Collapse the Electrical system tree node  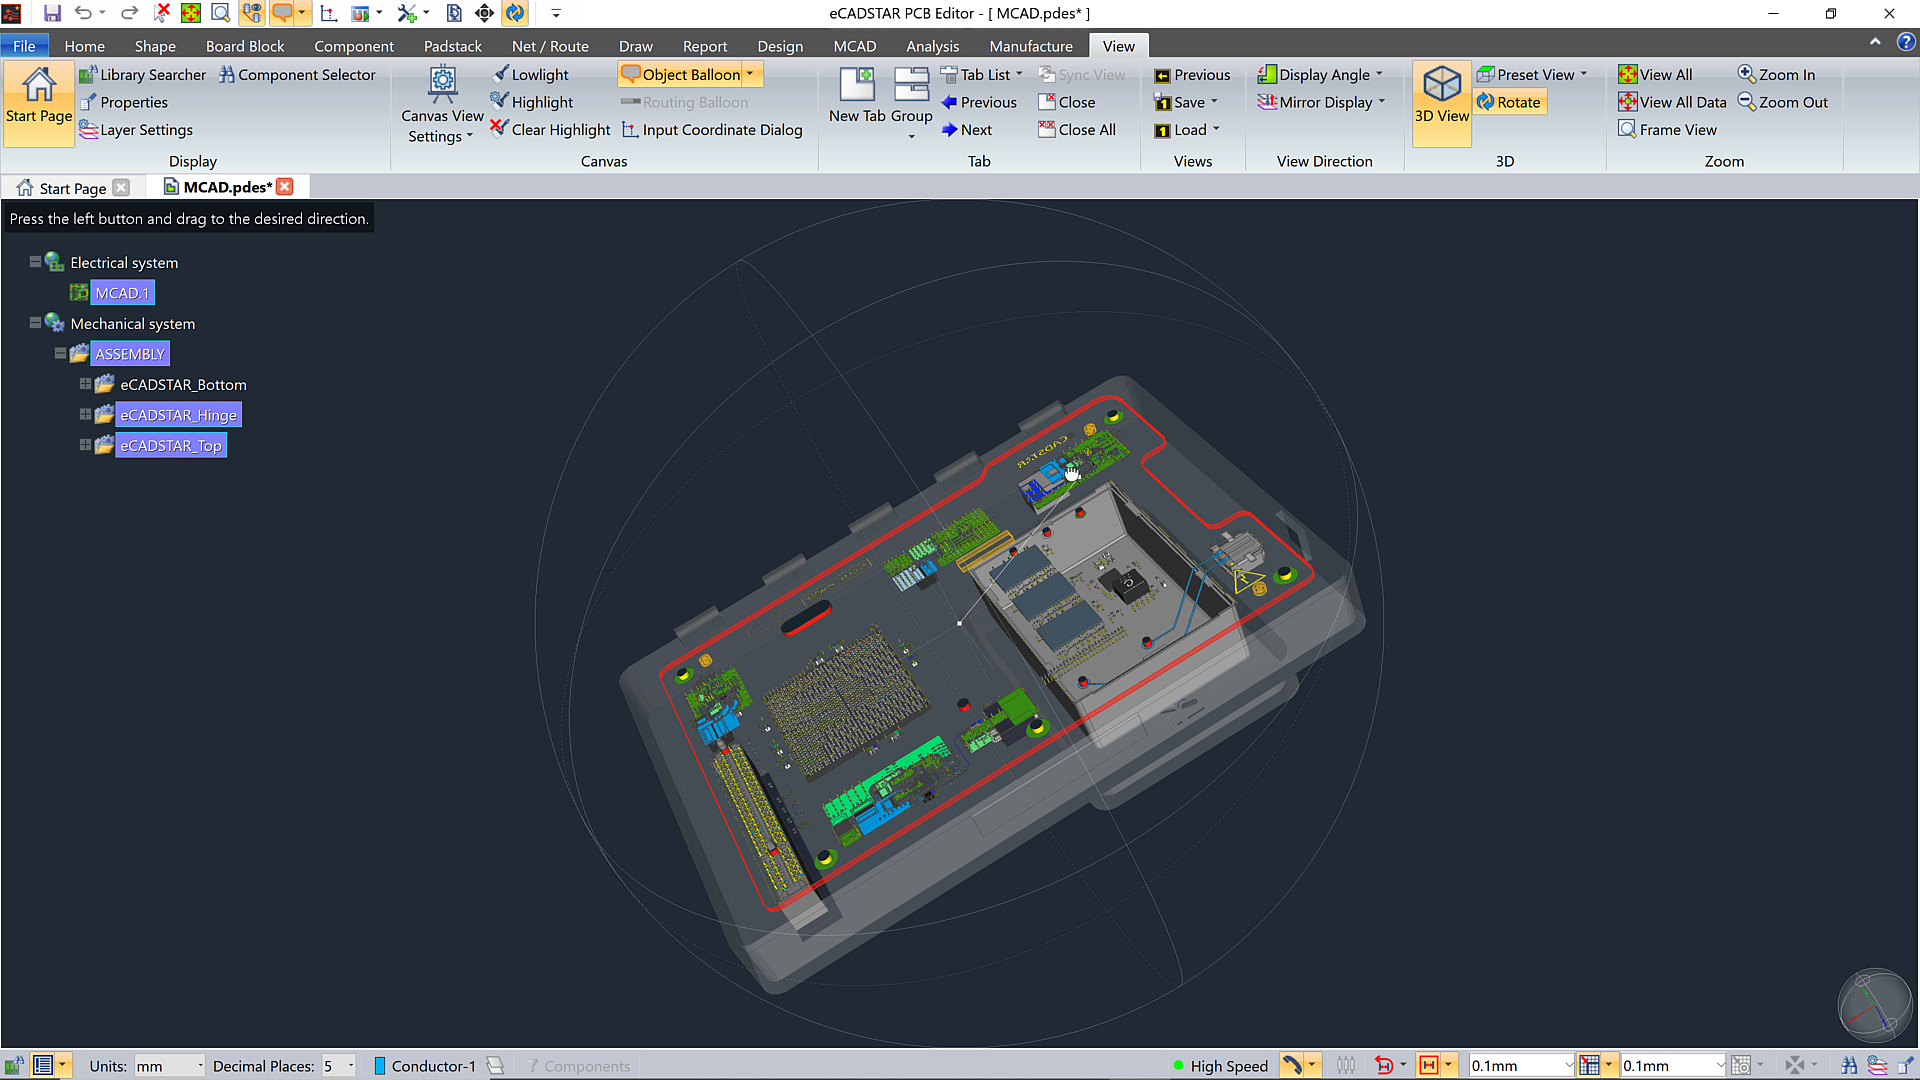[35, 262]
